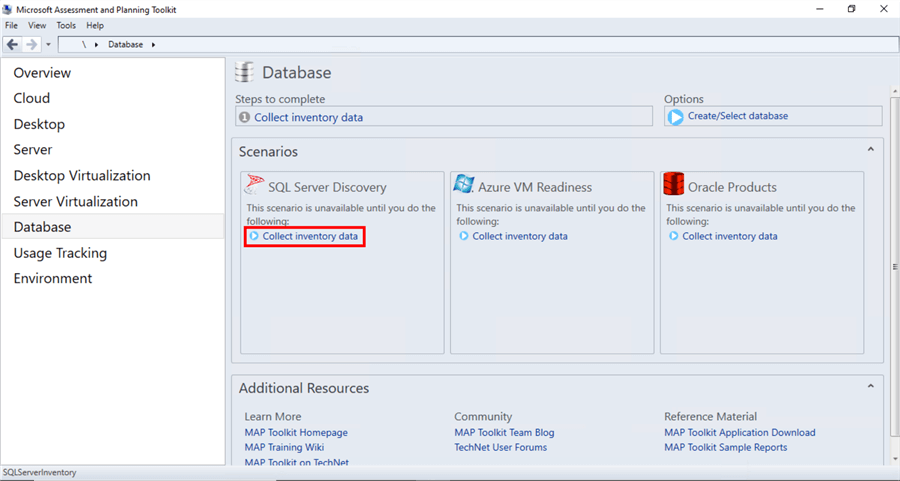Click the Azure VM Readiness icon
The image size is (900, 481).
click(464, 185)
